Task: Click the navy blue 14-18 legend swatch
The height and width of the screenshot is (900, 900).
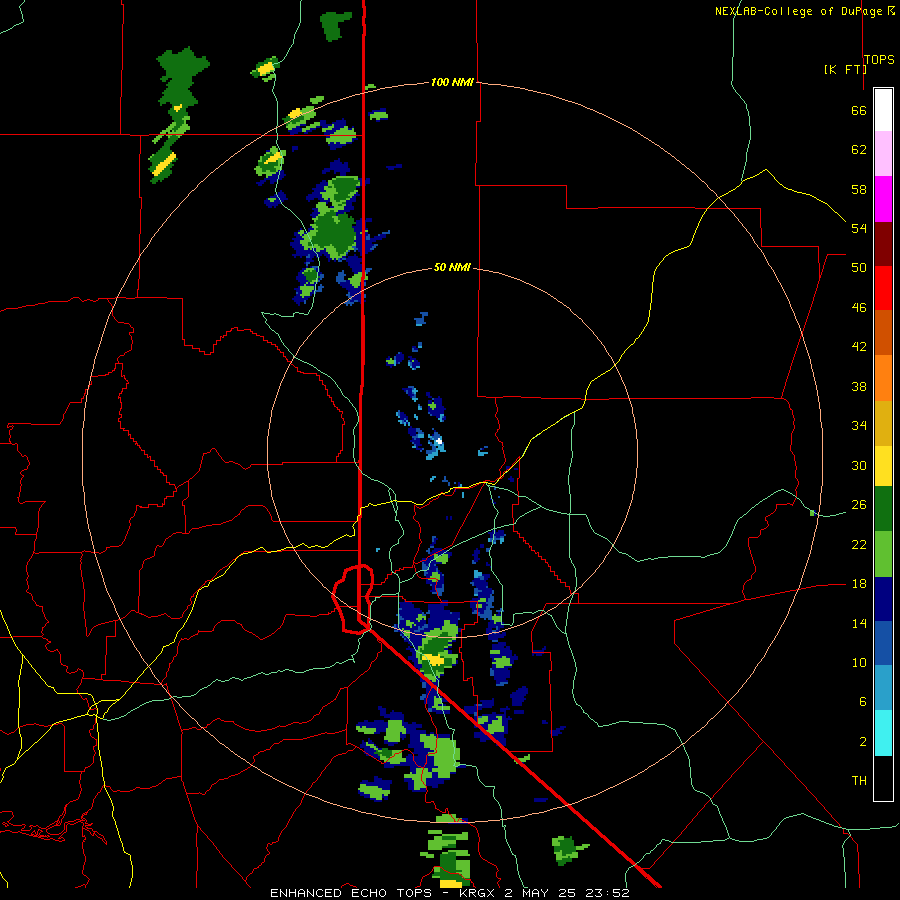Action: click(883, 599)
